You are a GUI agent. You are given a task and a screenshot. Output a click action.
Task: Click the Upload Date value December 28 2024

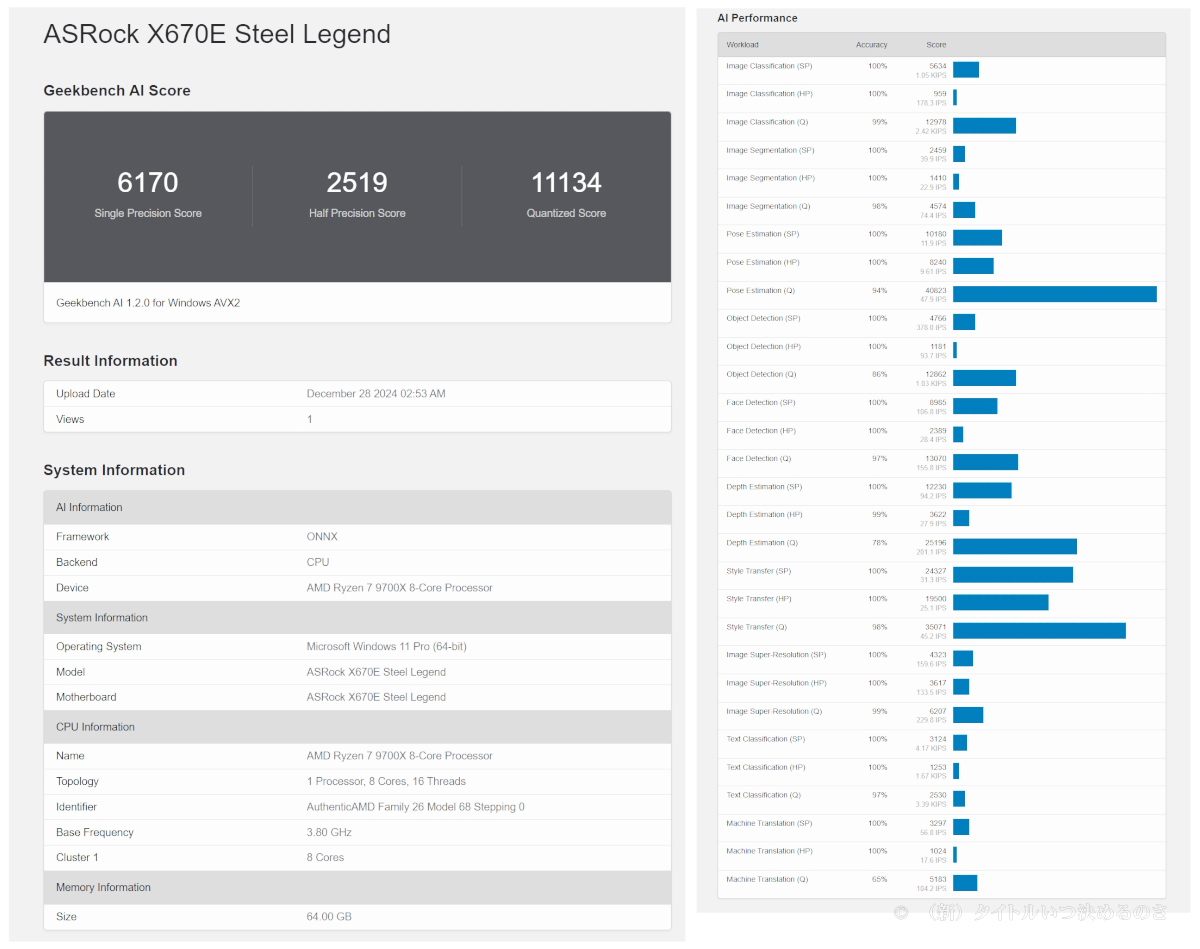[376, 394]
